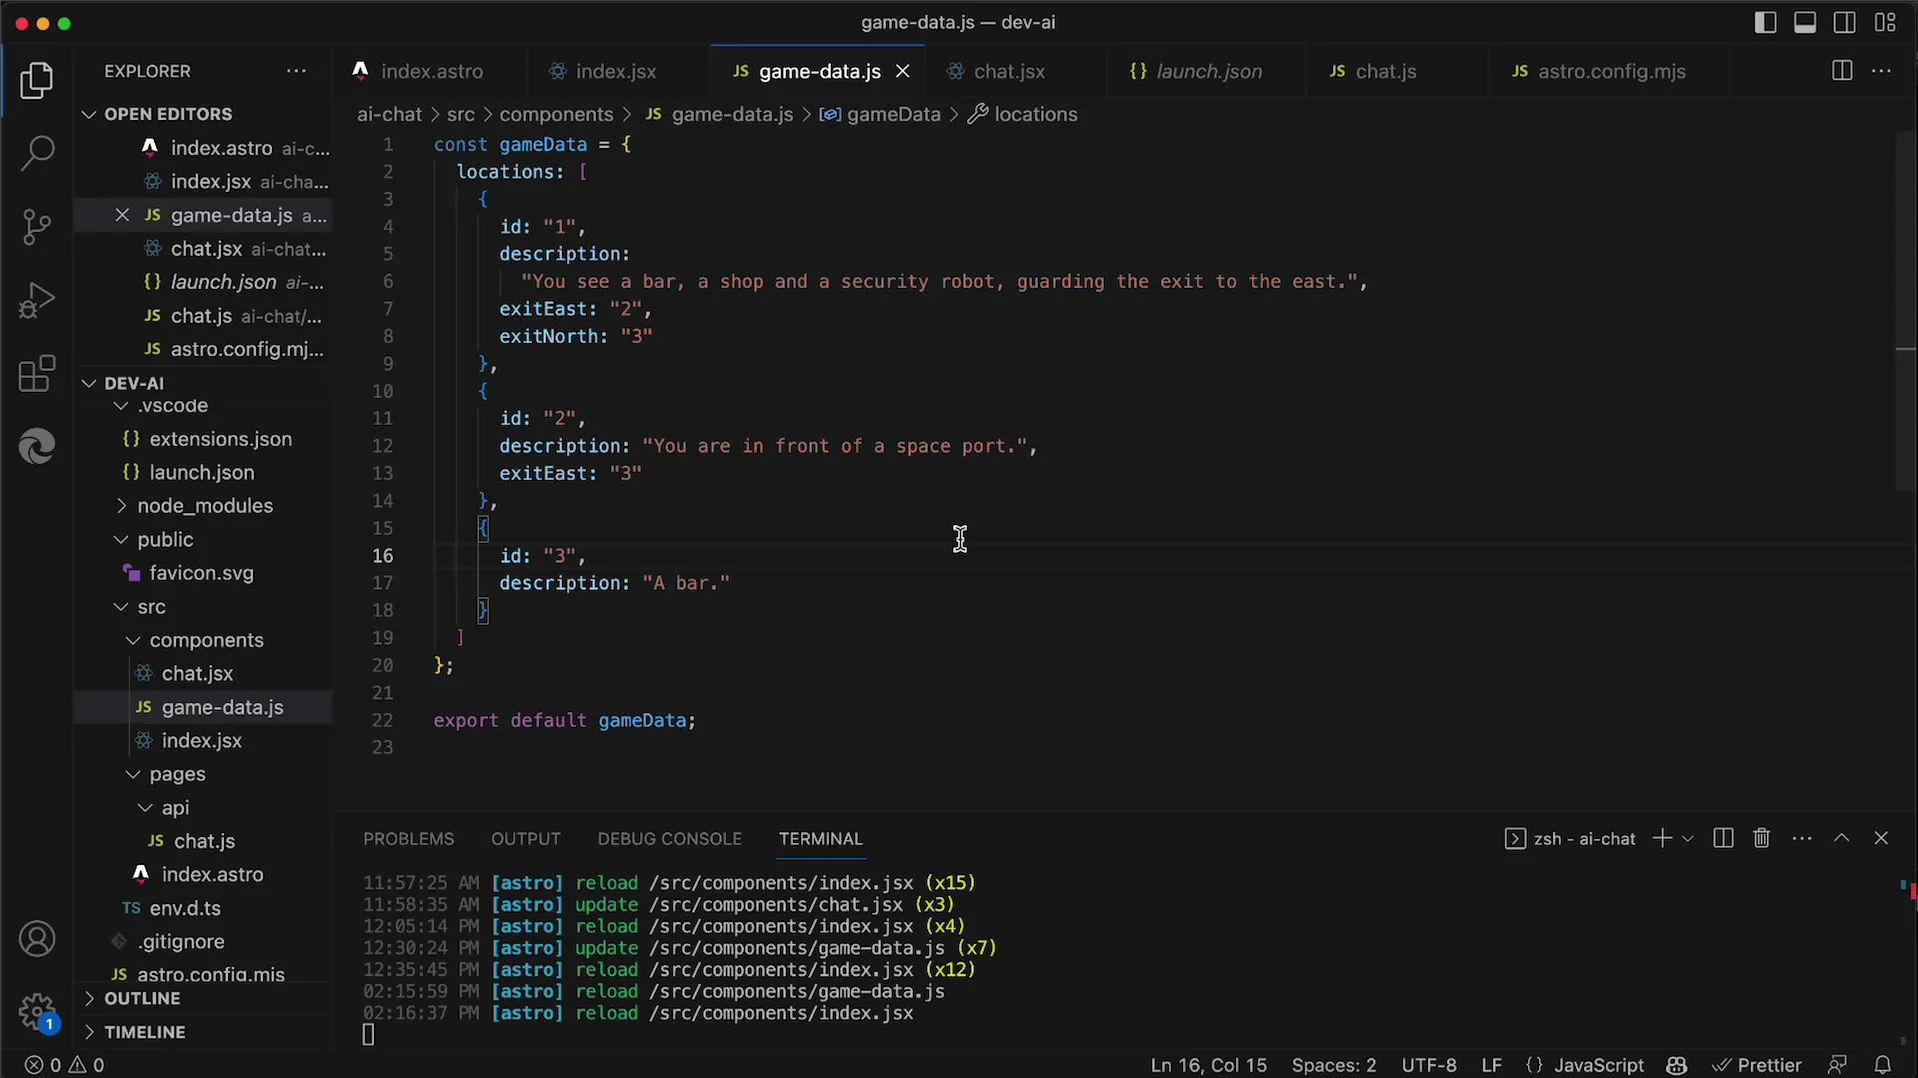Maximize the panel with the up chevron
Image resolution: width=1918 pixels, height=1078 pixels.
(1841, 838)
